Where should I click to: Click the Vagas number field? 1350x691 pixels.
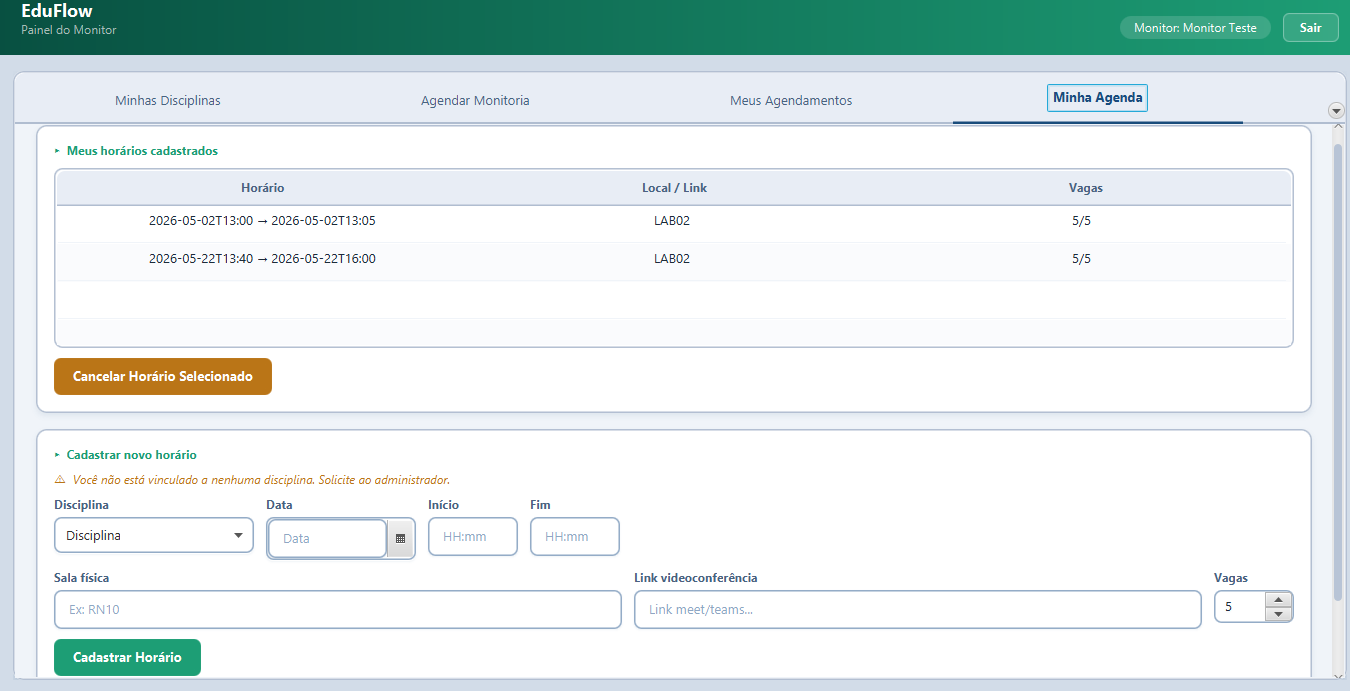click(x=1240, y=607)
